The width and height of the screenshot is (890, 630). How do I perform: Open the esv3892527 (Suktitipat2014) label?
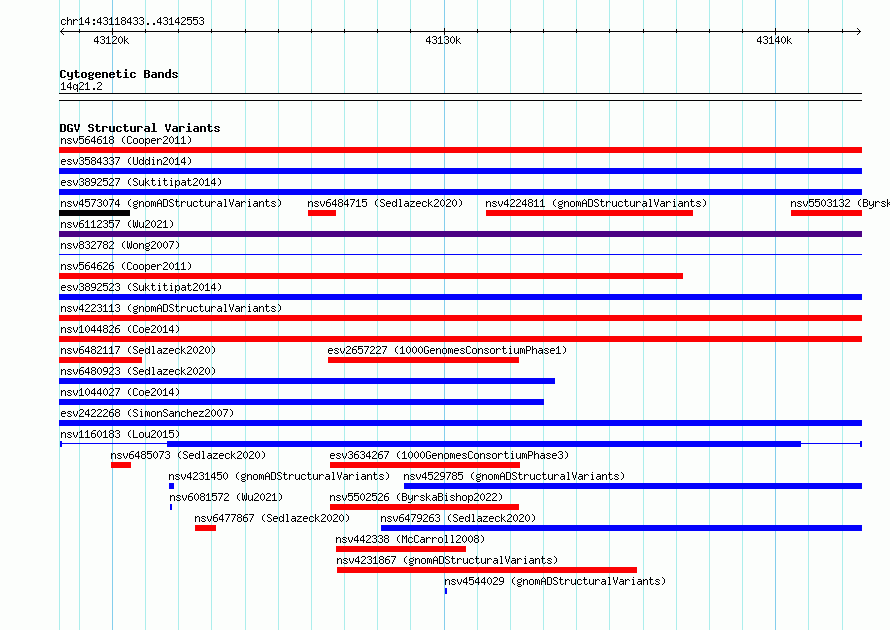click(x=141, y=182)
